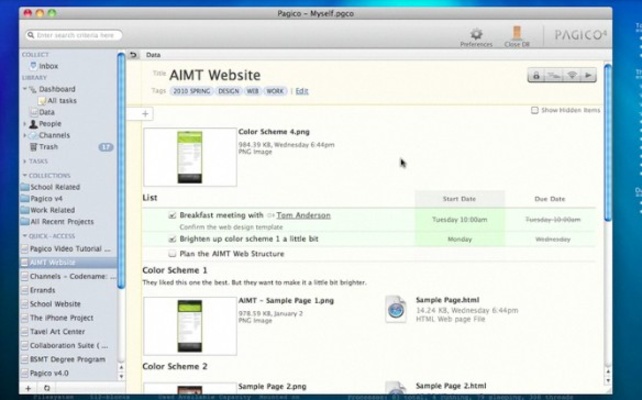Click the lock icon button
The width and height of the screenshot is (642, 400).
coord(536,75)
